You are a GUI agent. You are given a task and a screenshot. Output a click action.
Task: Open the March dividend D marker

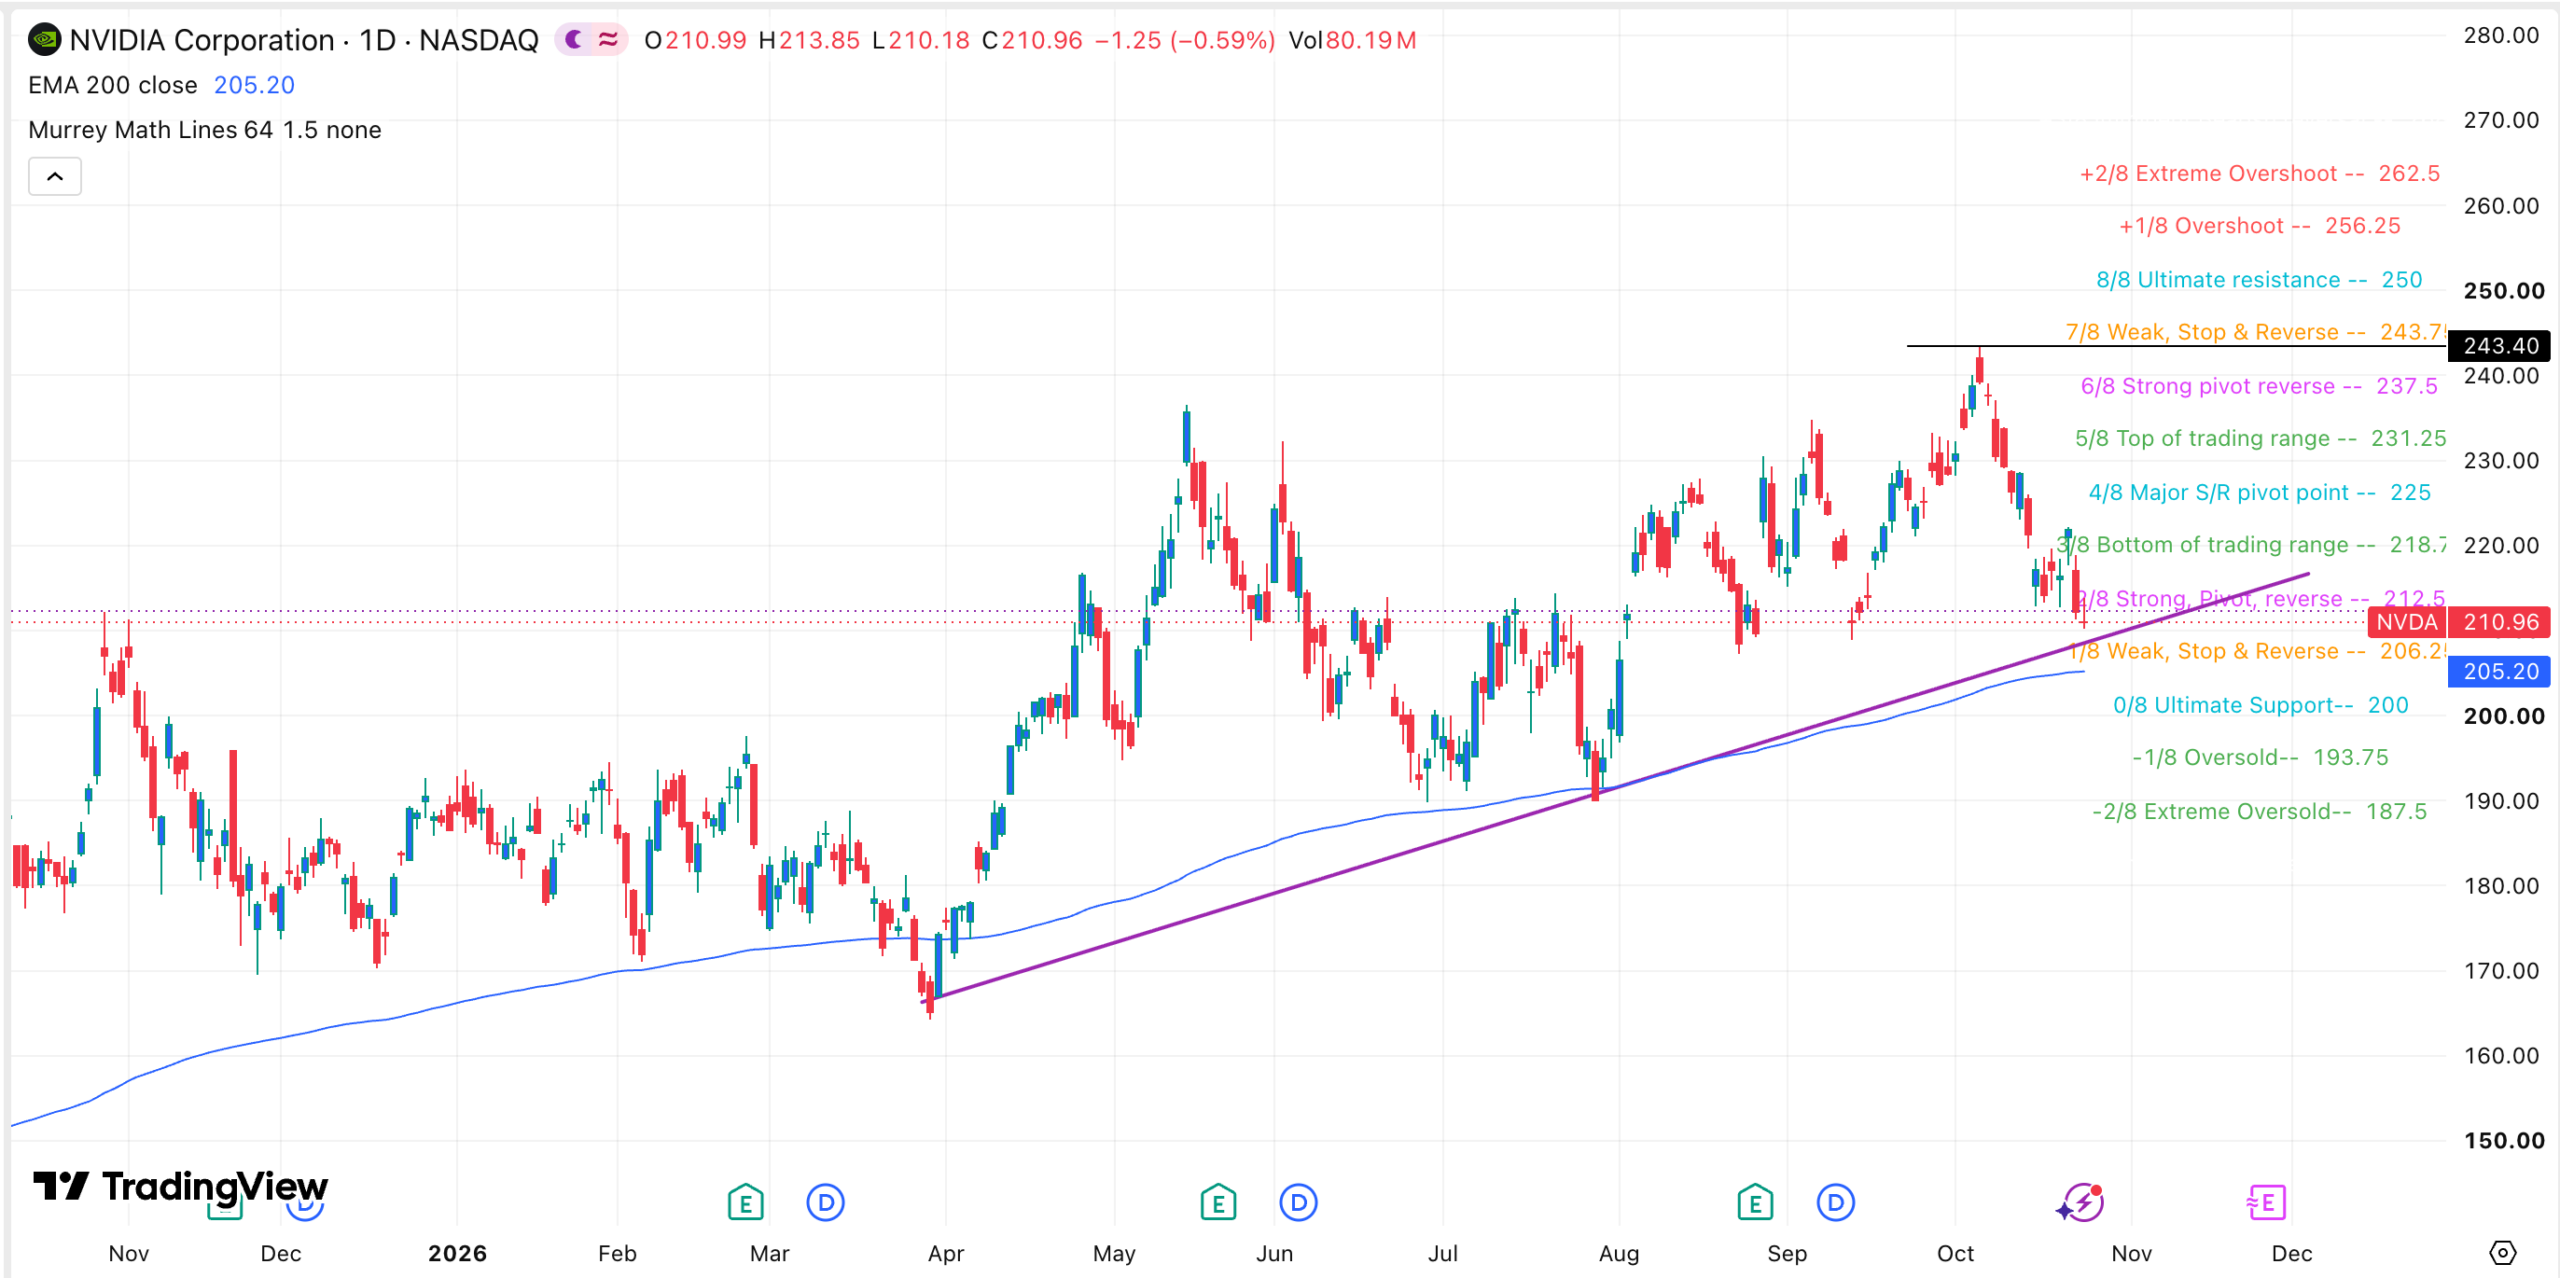click(x=825, y=1203)
